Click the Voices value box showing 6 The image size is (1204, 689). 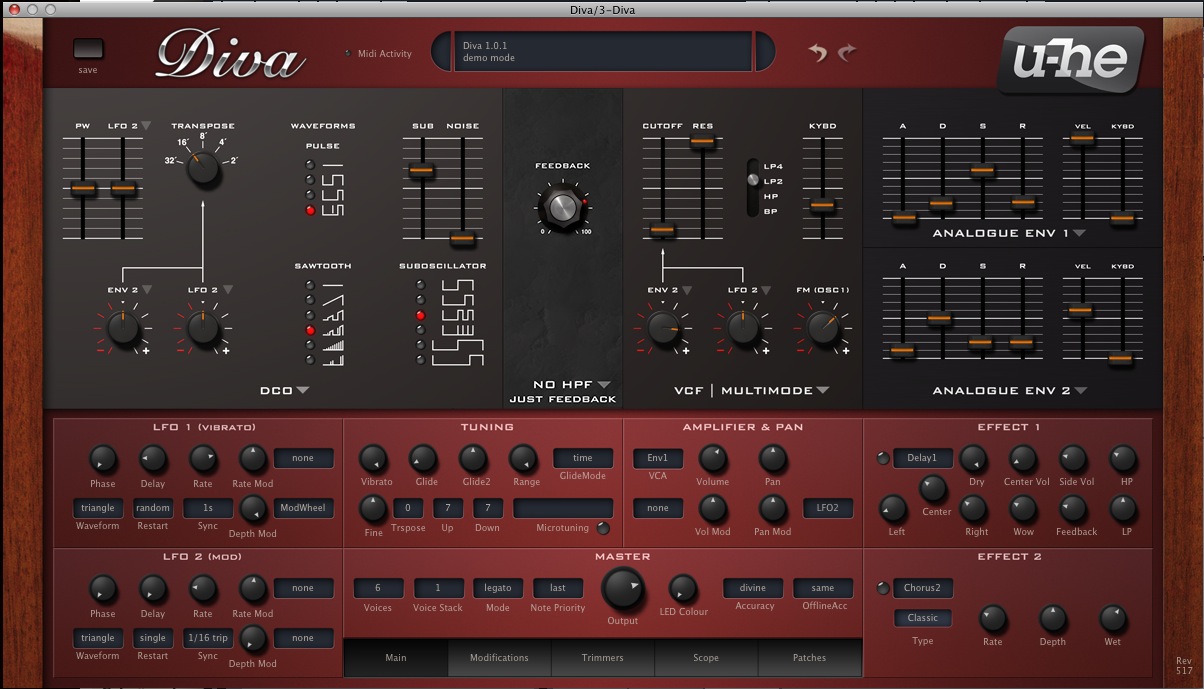point(378,588)
